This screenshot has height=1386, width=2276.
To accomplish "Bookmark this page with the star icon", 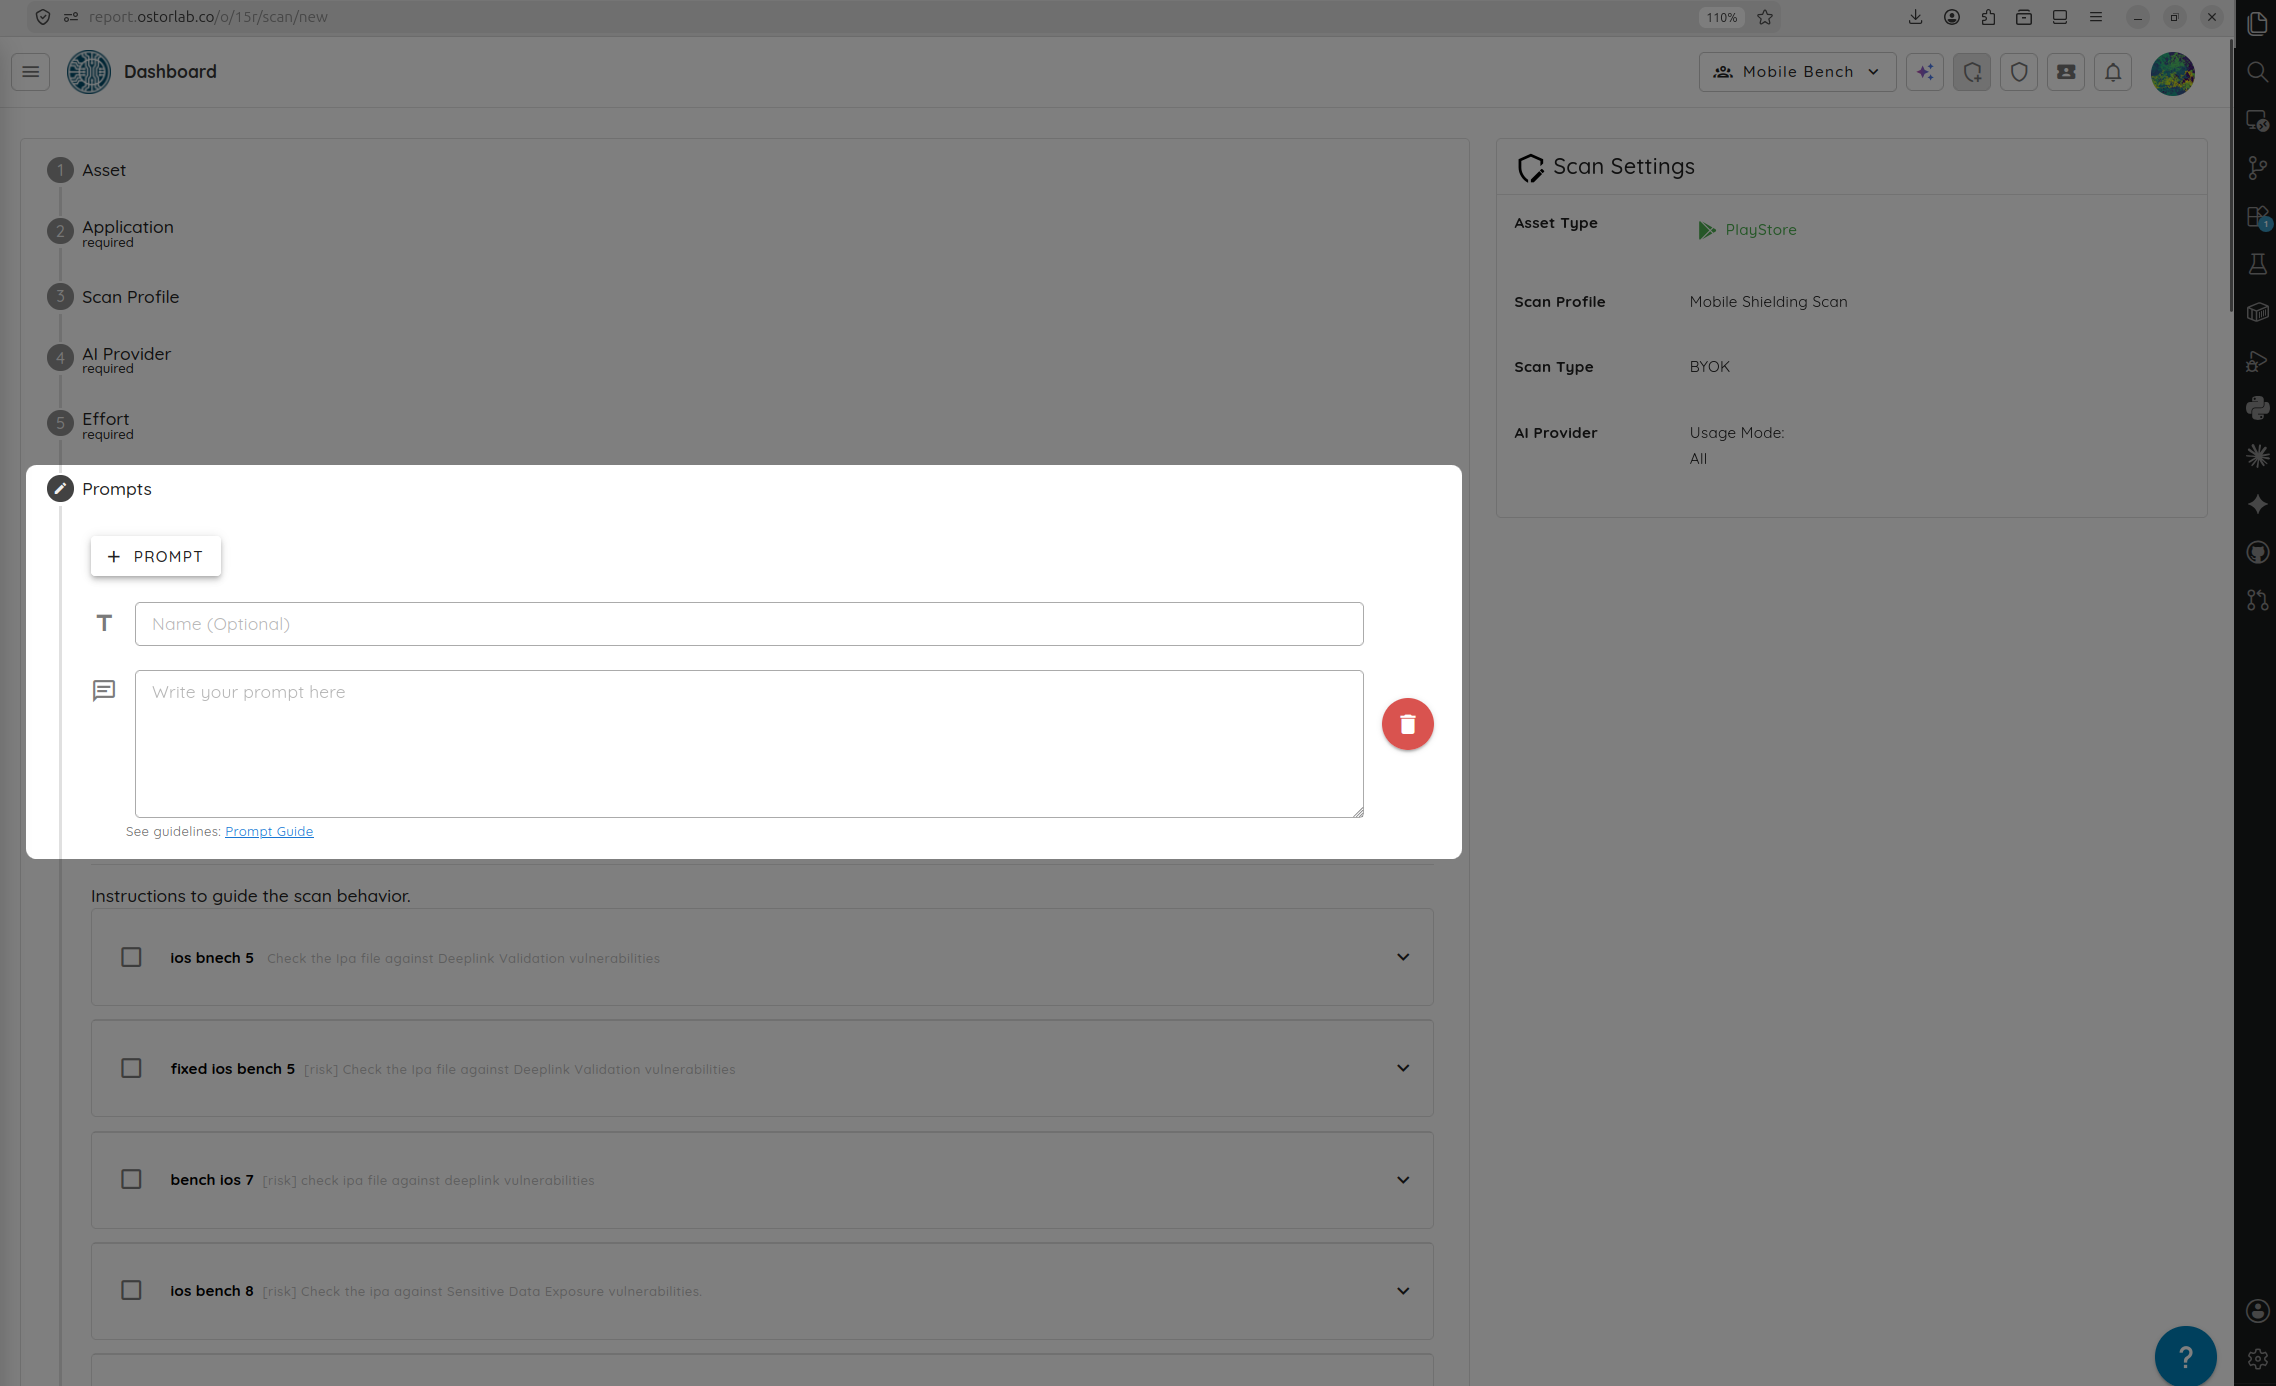I will coord(1765,17).
